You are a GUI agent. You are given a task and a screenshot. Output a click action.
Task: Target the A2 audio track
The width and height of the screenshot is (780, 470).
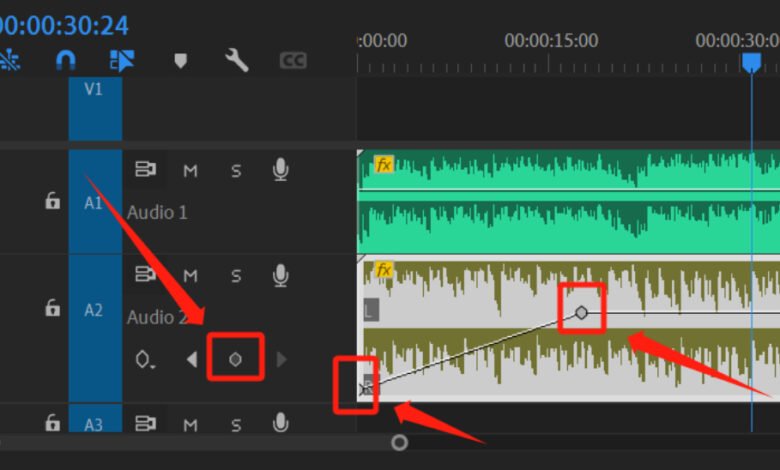click(95, 328)
